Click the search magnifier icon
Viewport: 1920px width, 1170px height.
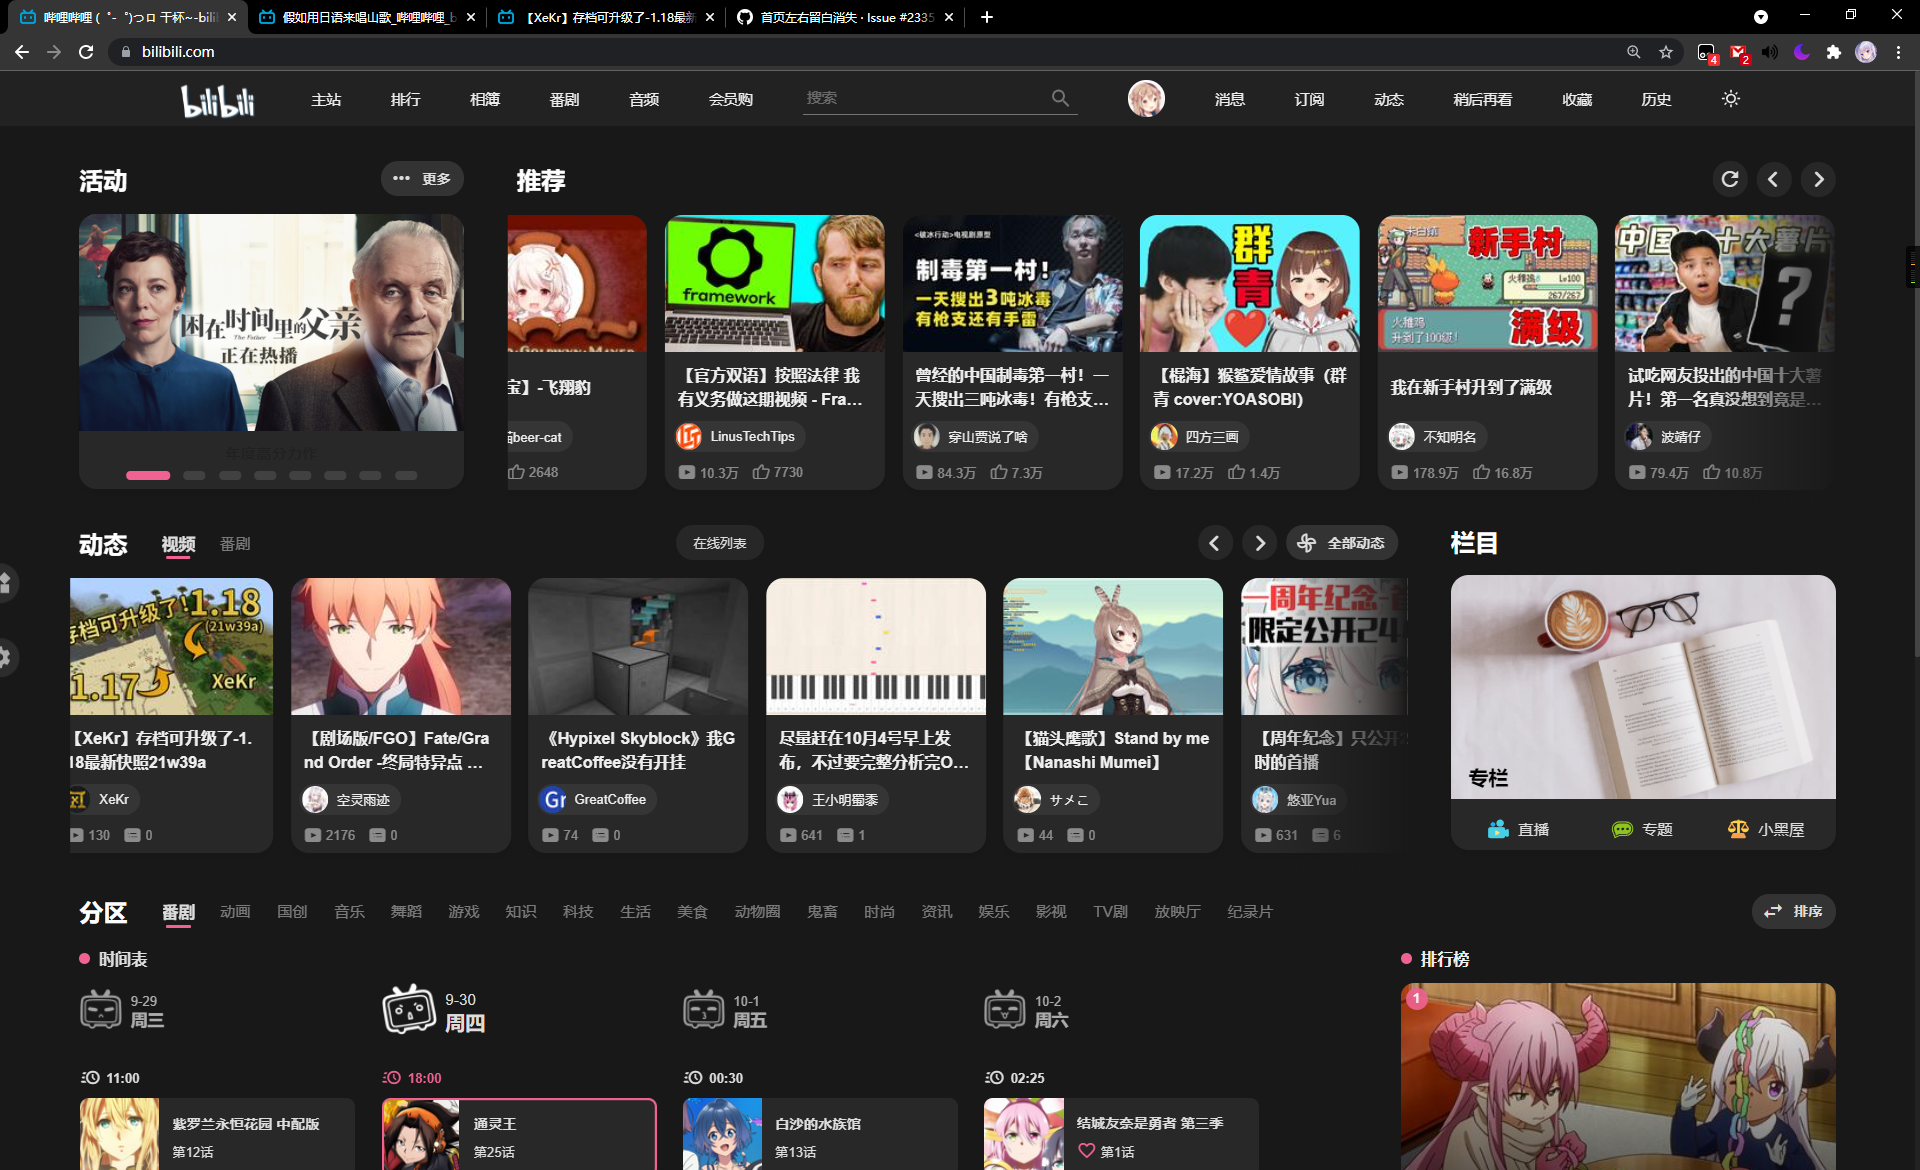1061,98
